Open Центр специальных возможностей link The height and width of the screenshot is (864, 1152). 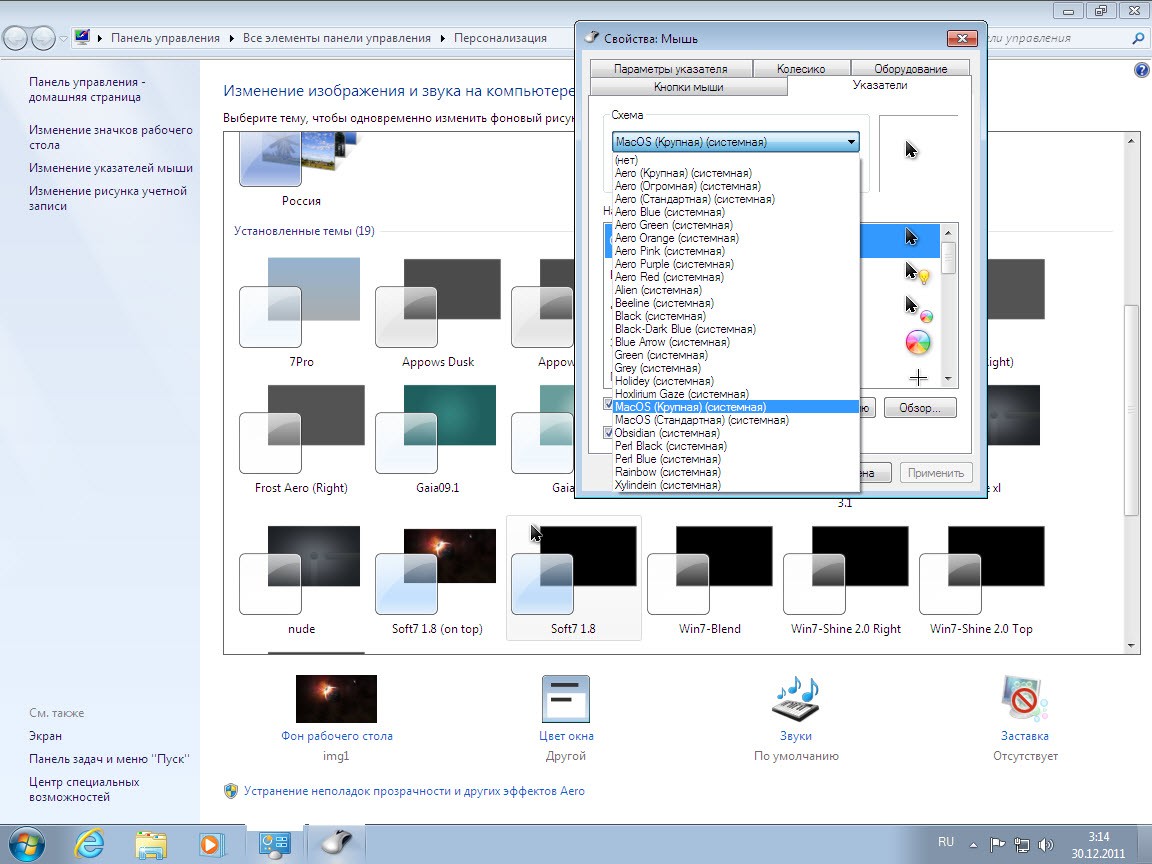84,790
